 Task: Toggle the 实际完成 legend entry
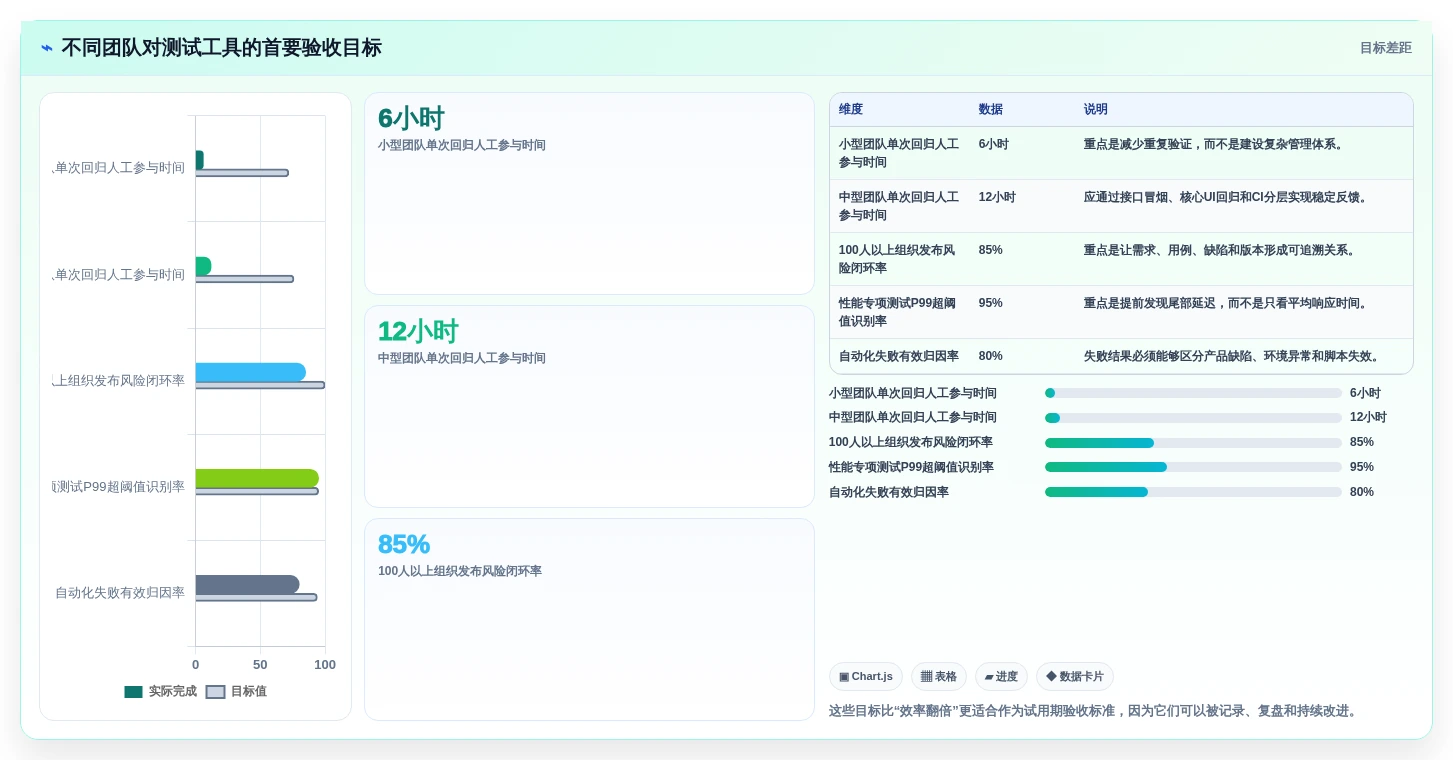click(x=160, y=691)
